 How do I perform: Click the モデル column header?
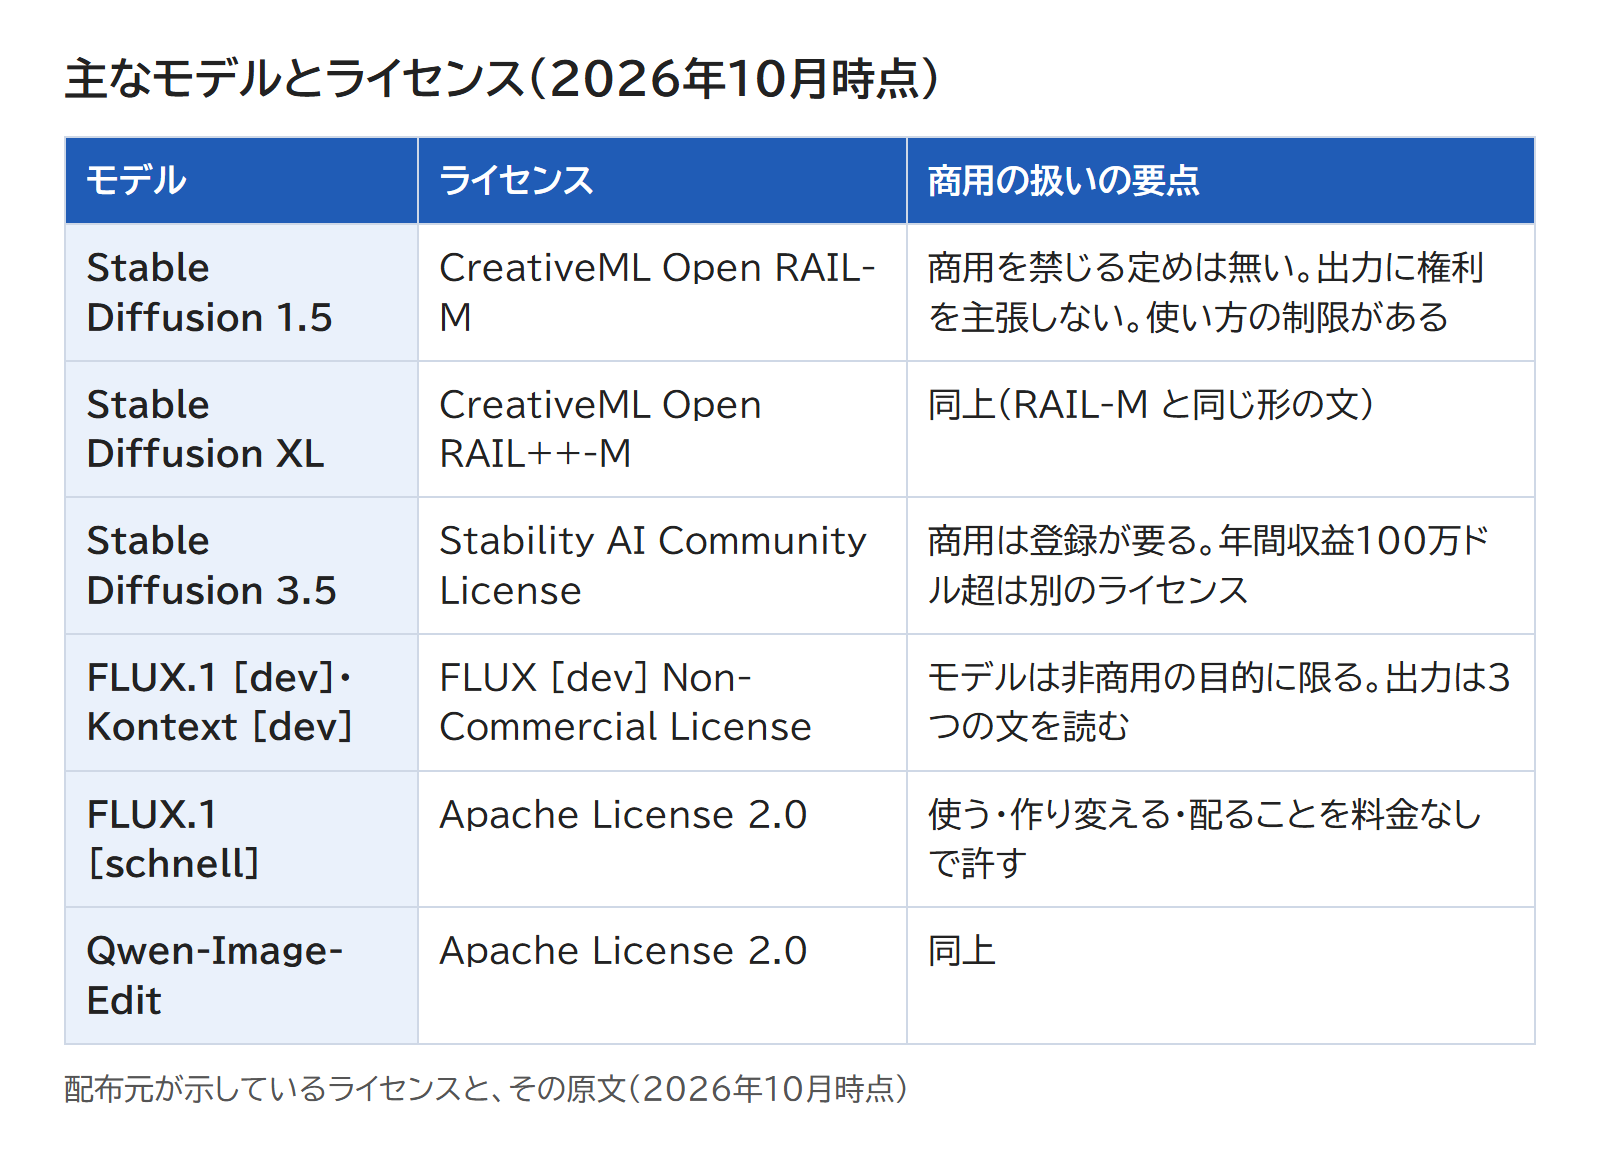point(241,181)
